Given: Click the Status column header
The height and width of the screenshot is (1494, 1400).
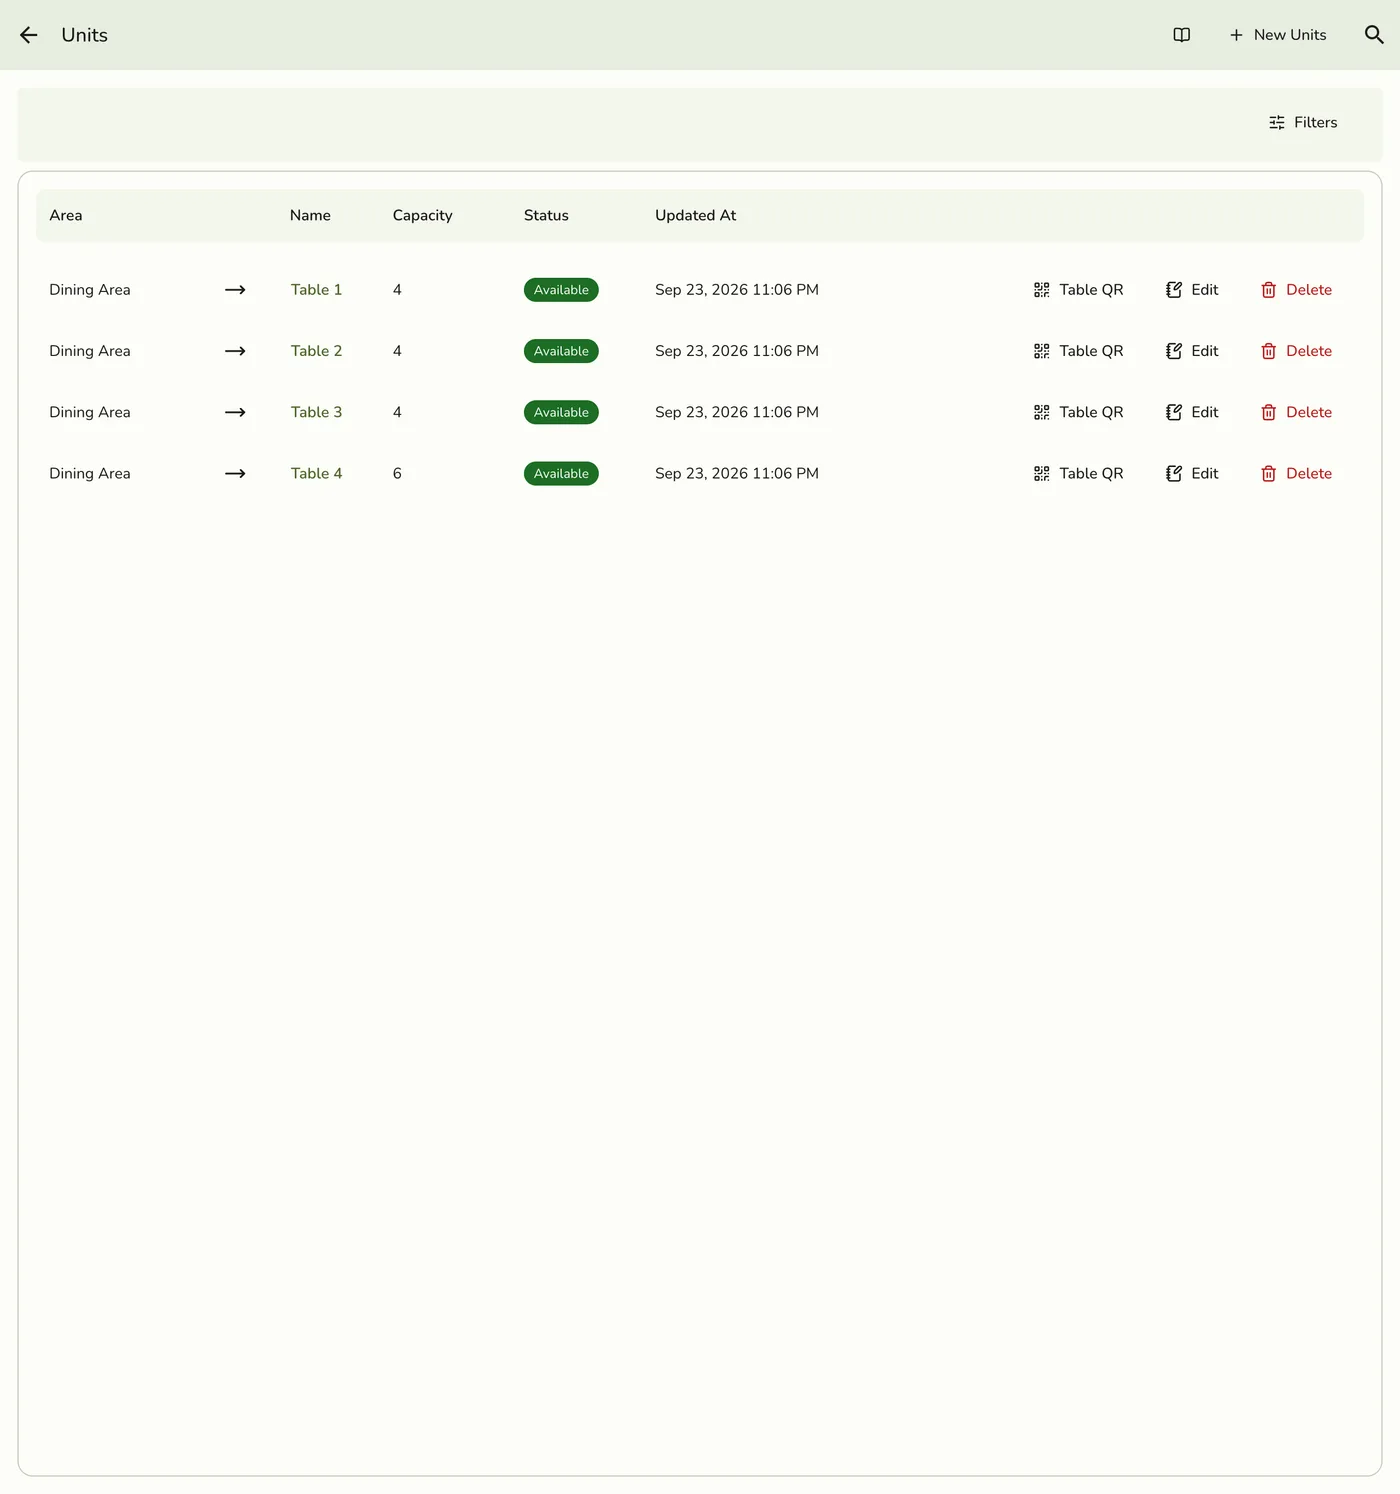Looking at the screenshot, I should (x=546, y=215).
